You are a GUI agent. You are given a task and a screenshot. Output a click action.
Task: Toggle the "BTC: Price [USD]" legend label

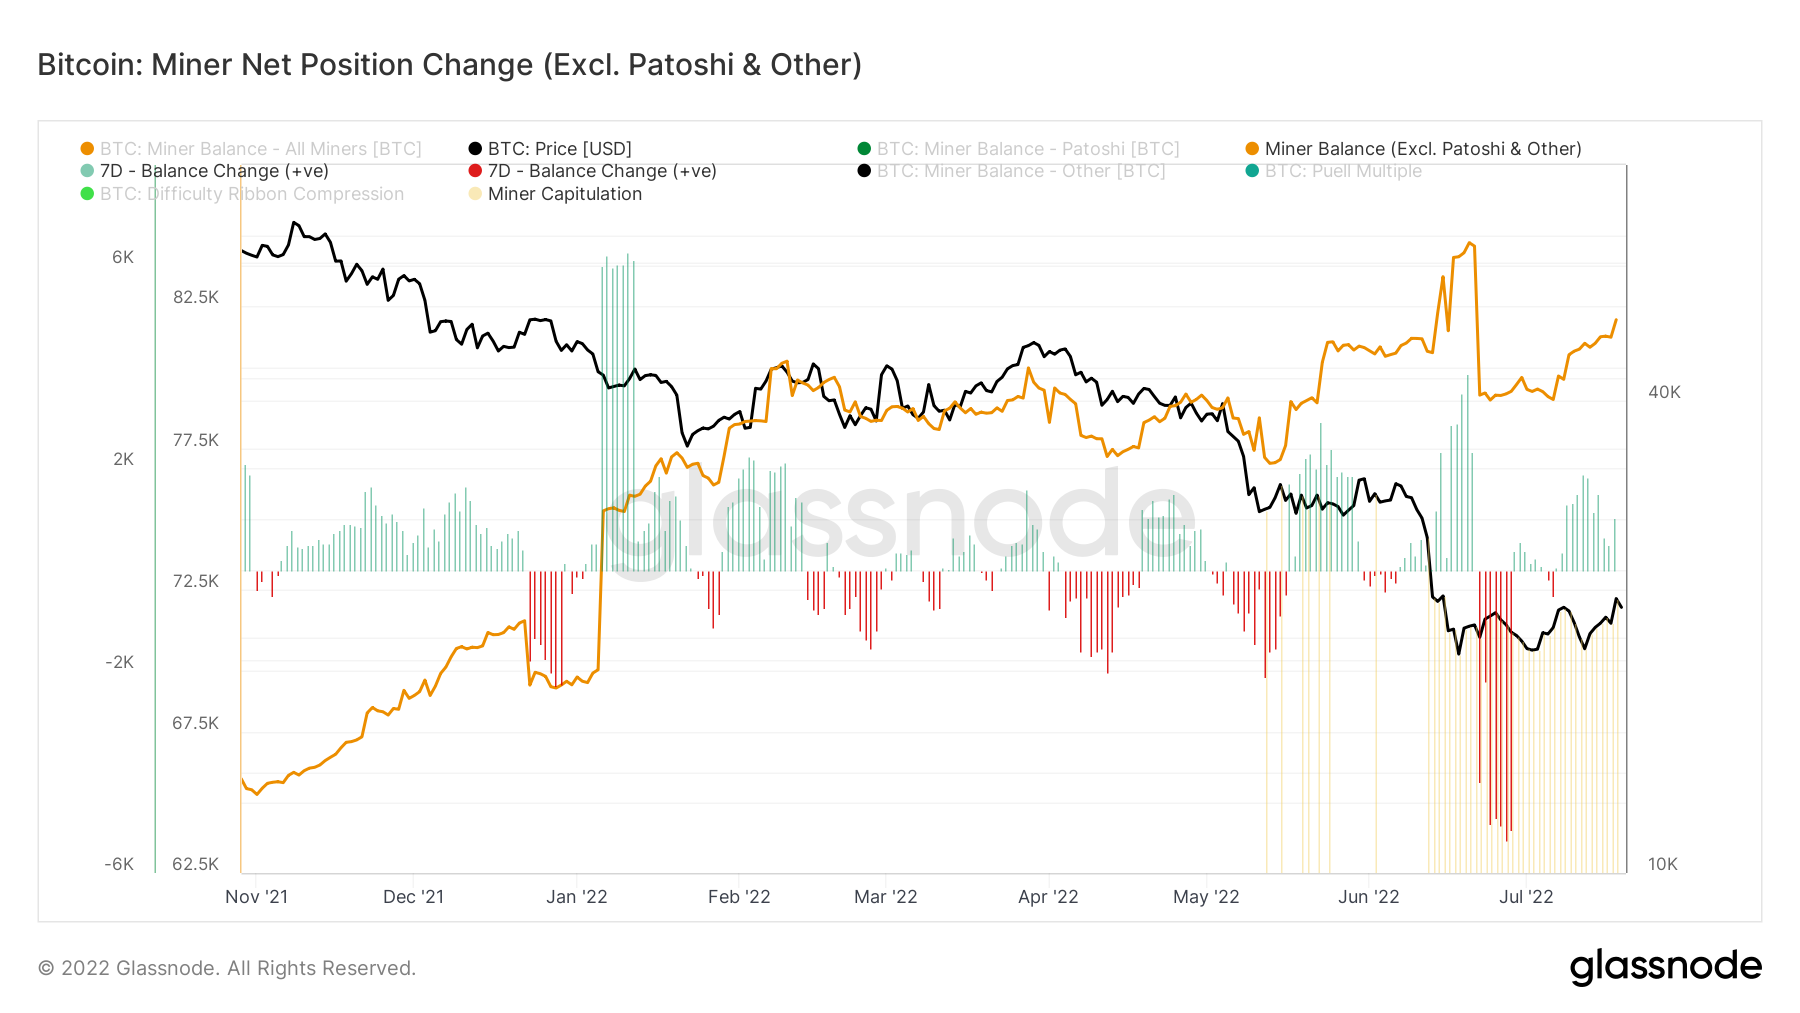tap(560, 149)
